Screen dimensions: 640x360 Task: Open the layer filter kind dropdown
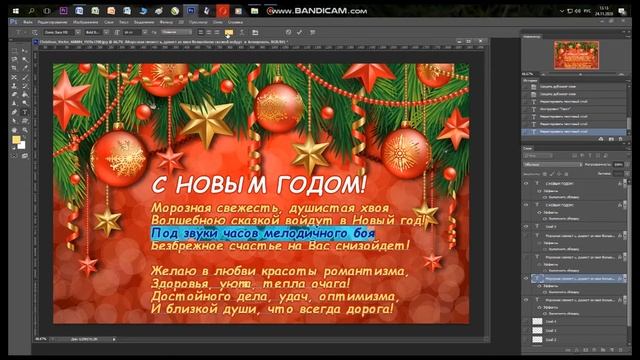(x=538, y=156)
